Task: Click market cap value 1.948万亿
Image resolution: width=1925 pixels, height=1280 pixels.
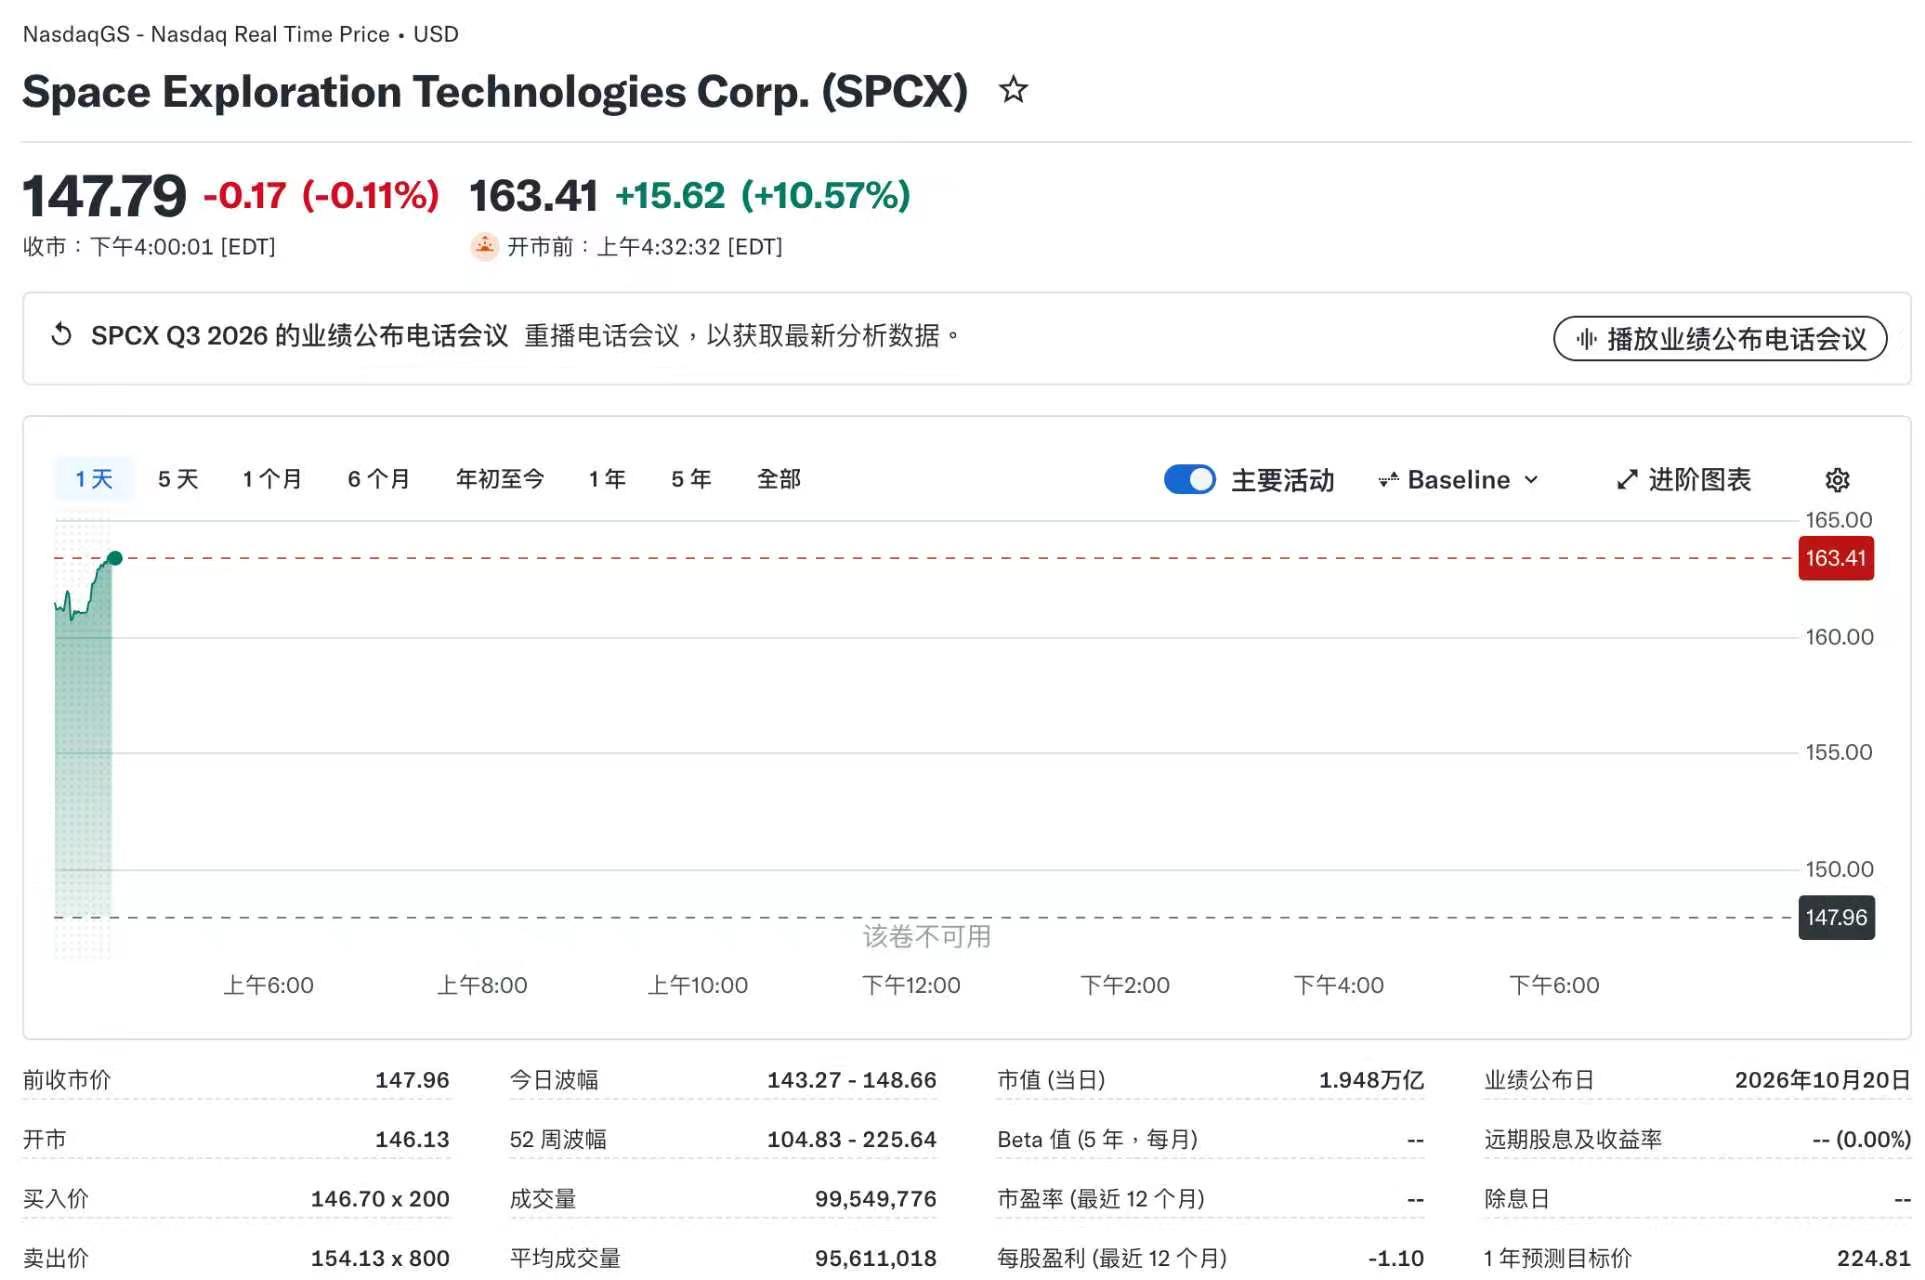Action: click(x=1371, y=1080)
